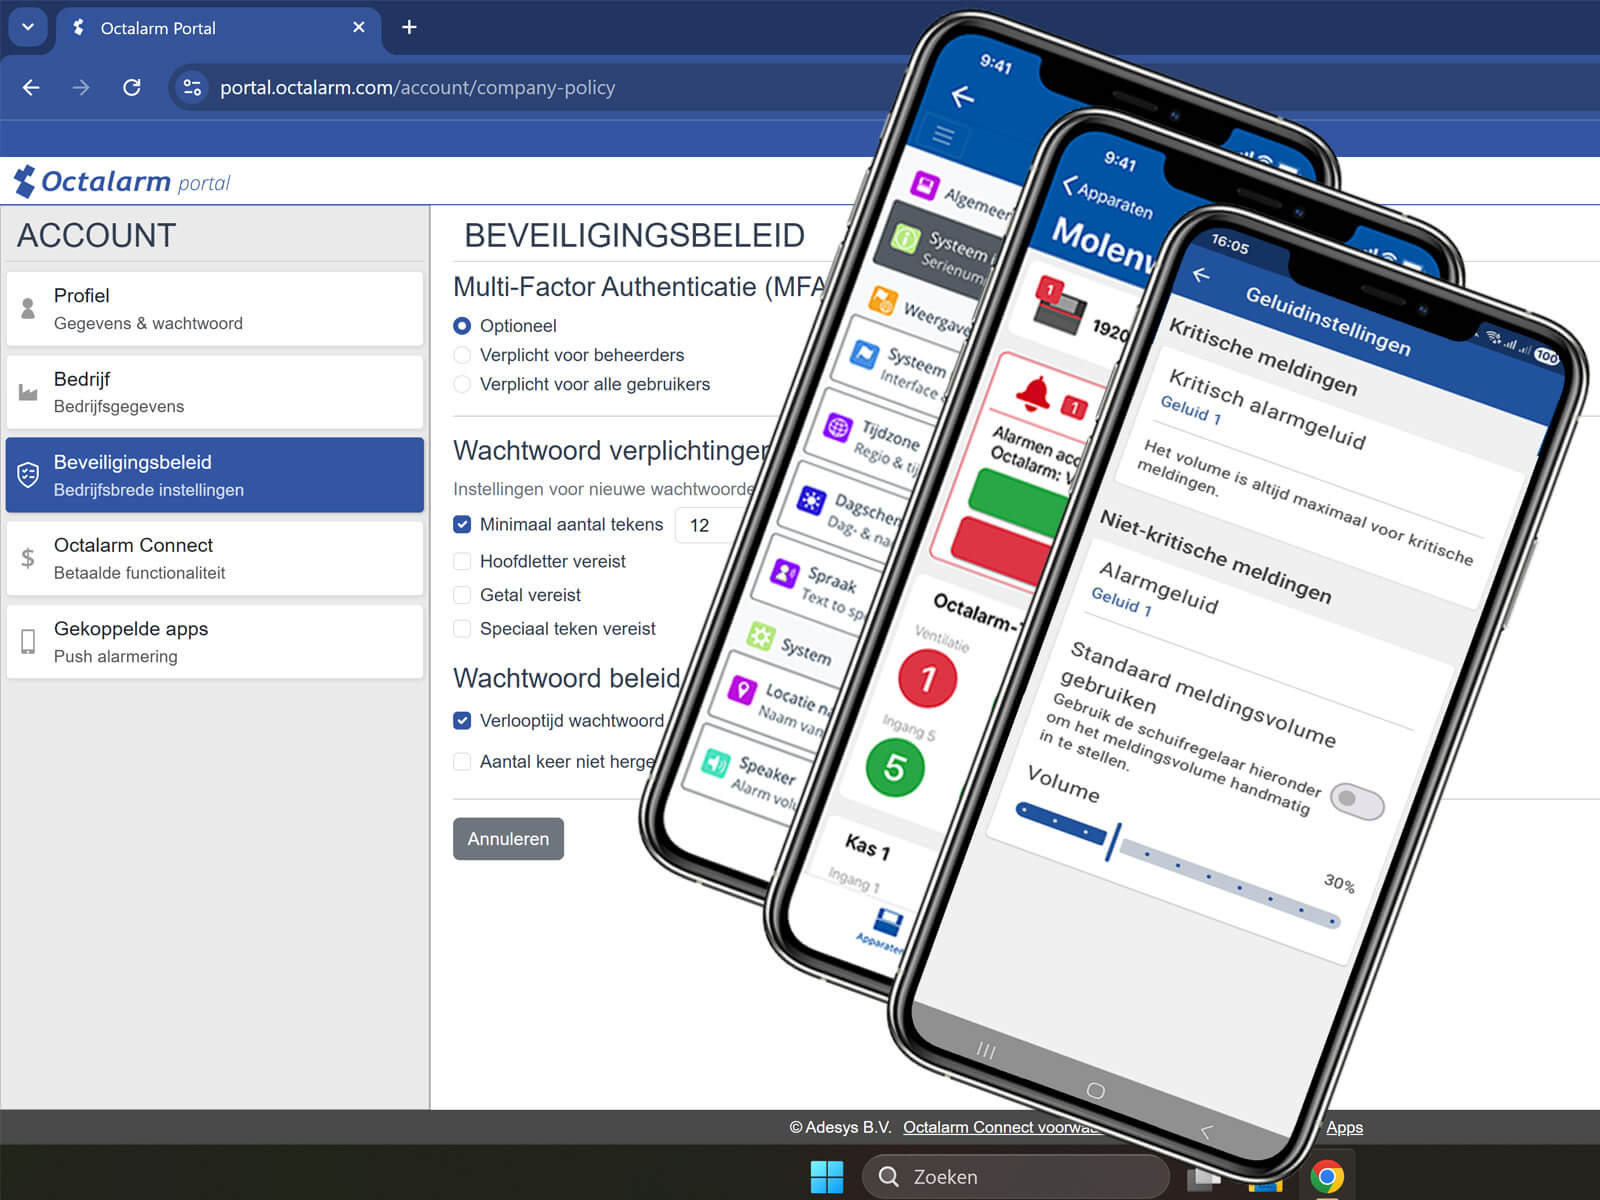Open site information icon in address bar
The height and width of the screenshot is (1200, 1600).
tap(192, 88)
